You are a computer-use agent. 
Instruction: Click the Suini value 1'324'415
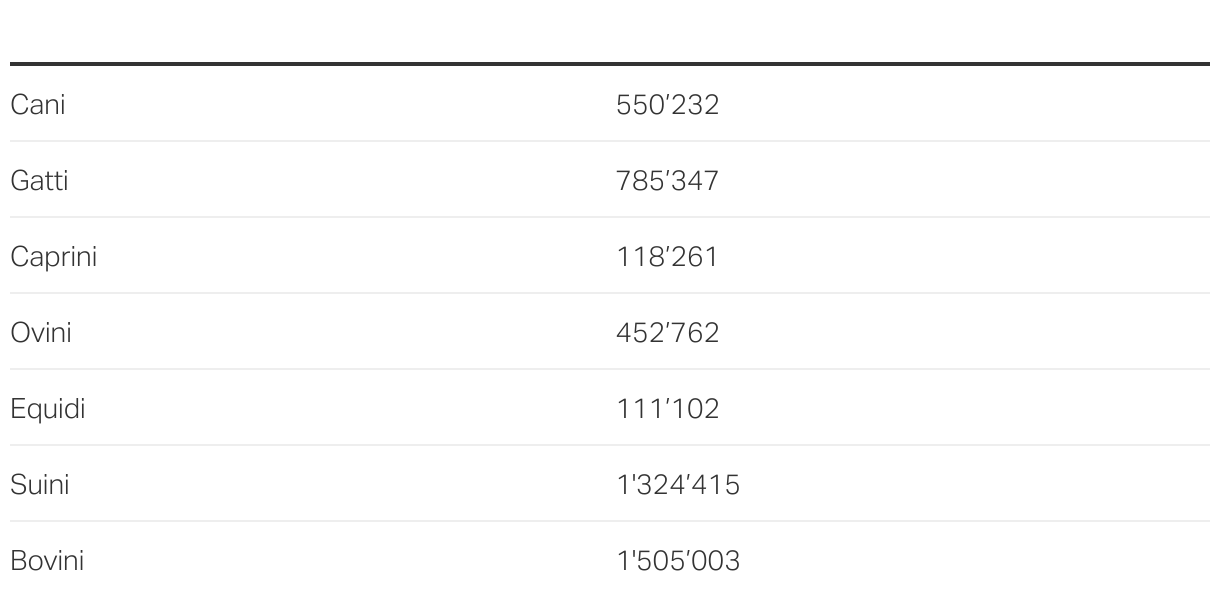[x=678, y=485]
